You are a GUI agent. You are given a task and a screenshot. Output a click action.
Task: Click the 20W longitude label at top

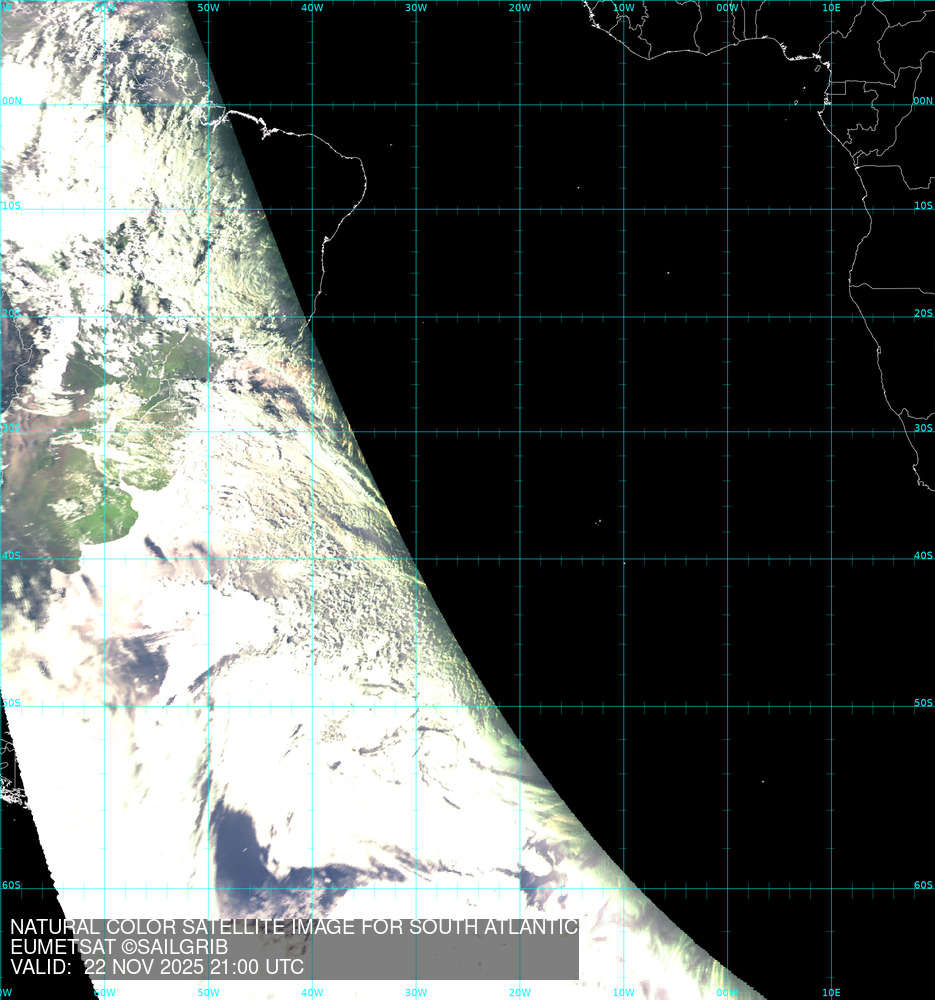click(519, 7)
